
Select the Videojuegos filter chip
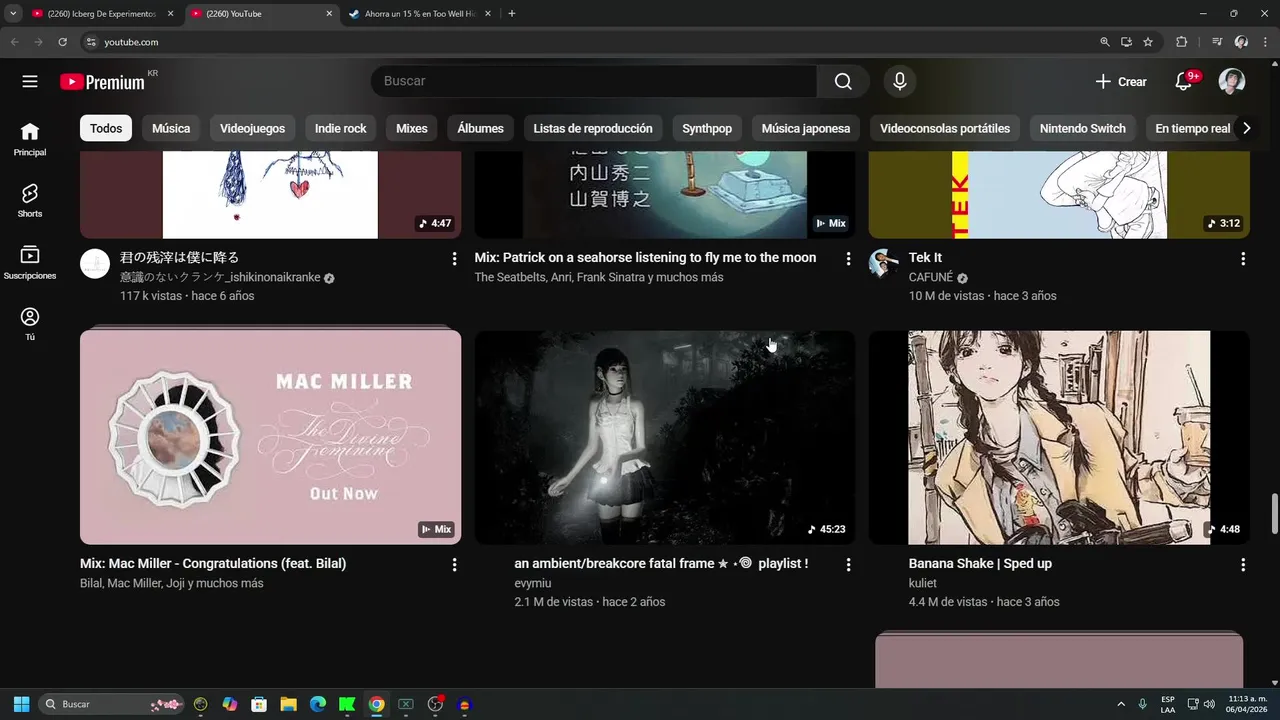252,128
